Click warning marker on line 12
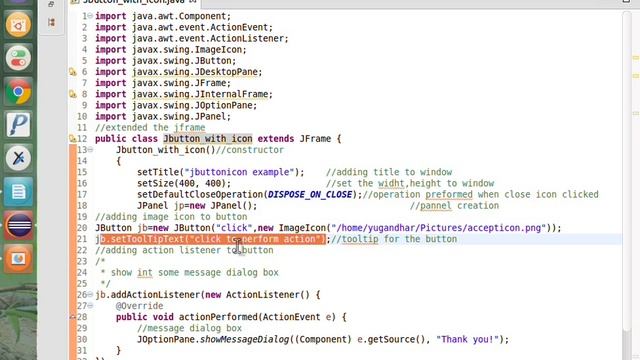 [x=73, y=139]
